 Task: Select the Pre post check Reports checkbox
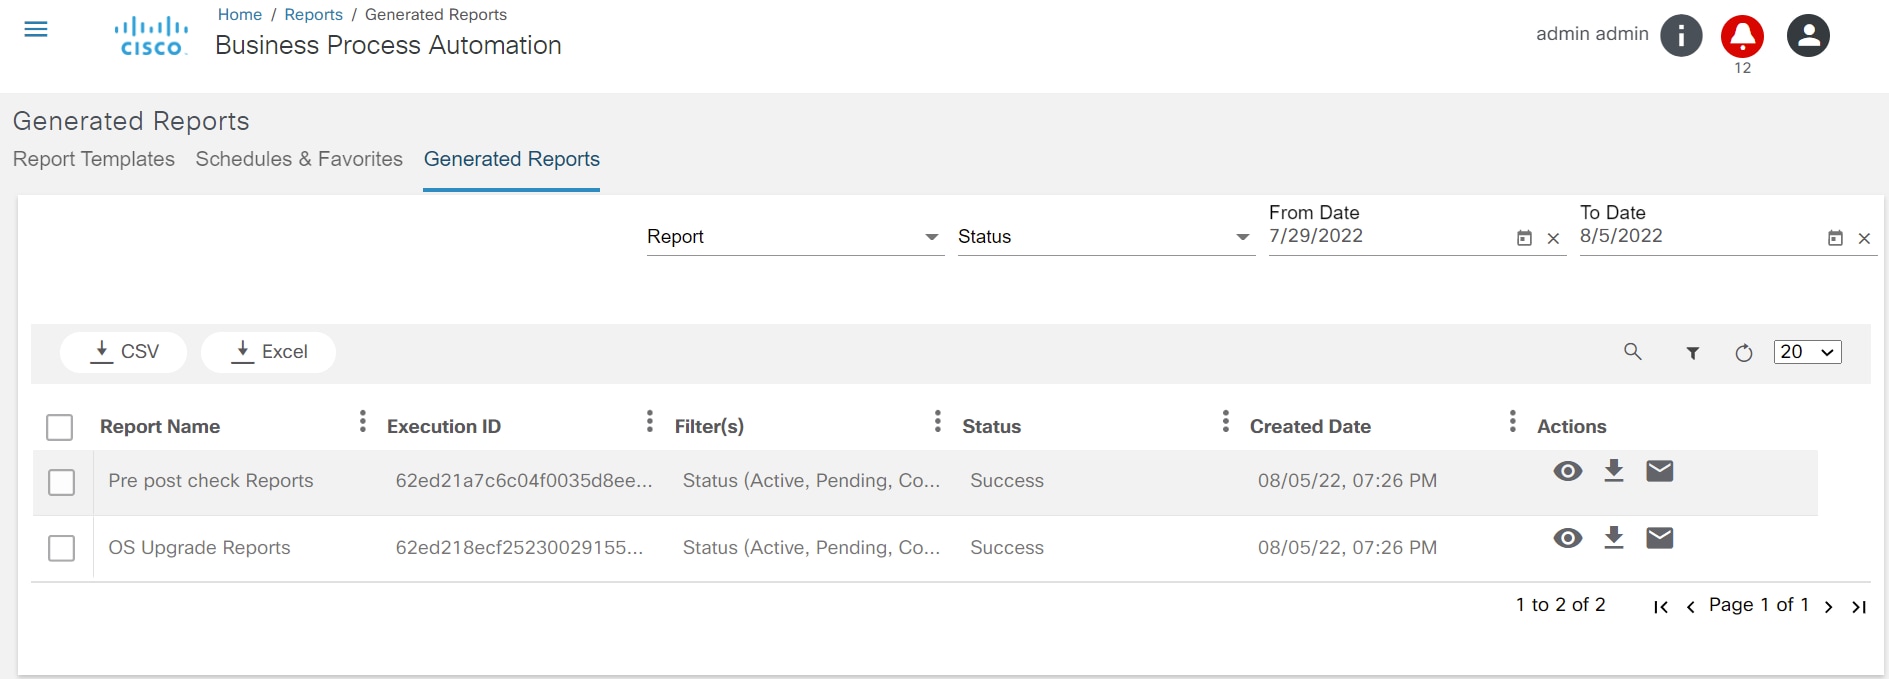[x=62, y=482]
